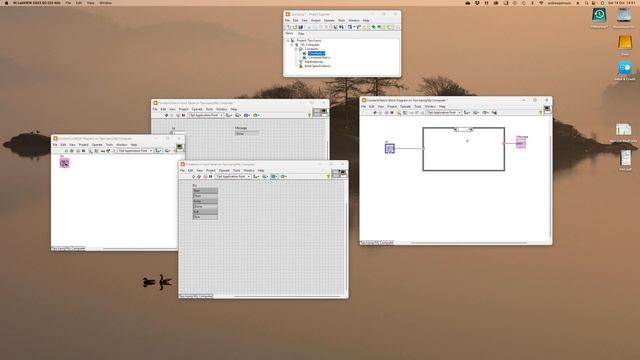Open Operate menu in the string array front panel

coord(224,171)
